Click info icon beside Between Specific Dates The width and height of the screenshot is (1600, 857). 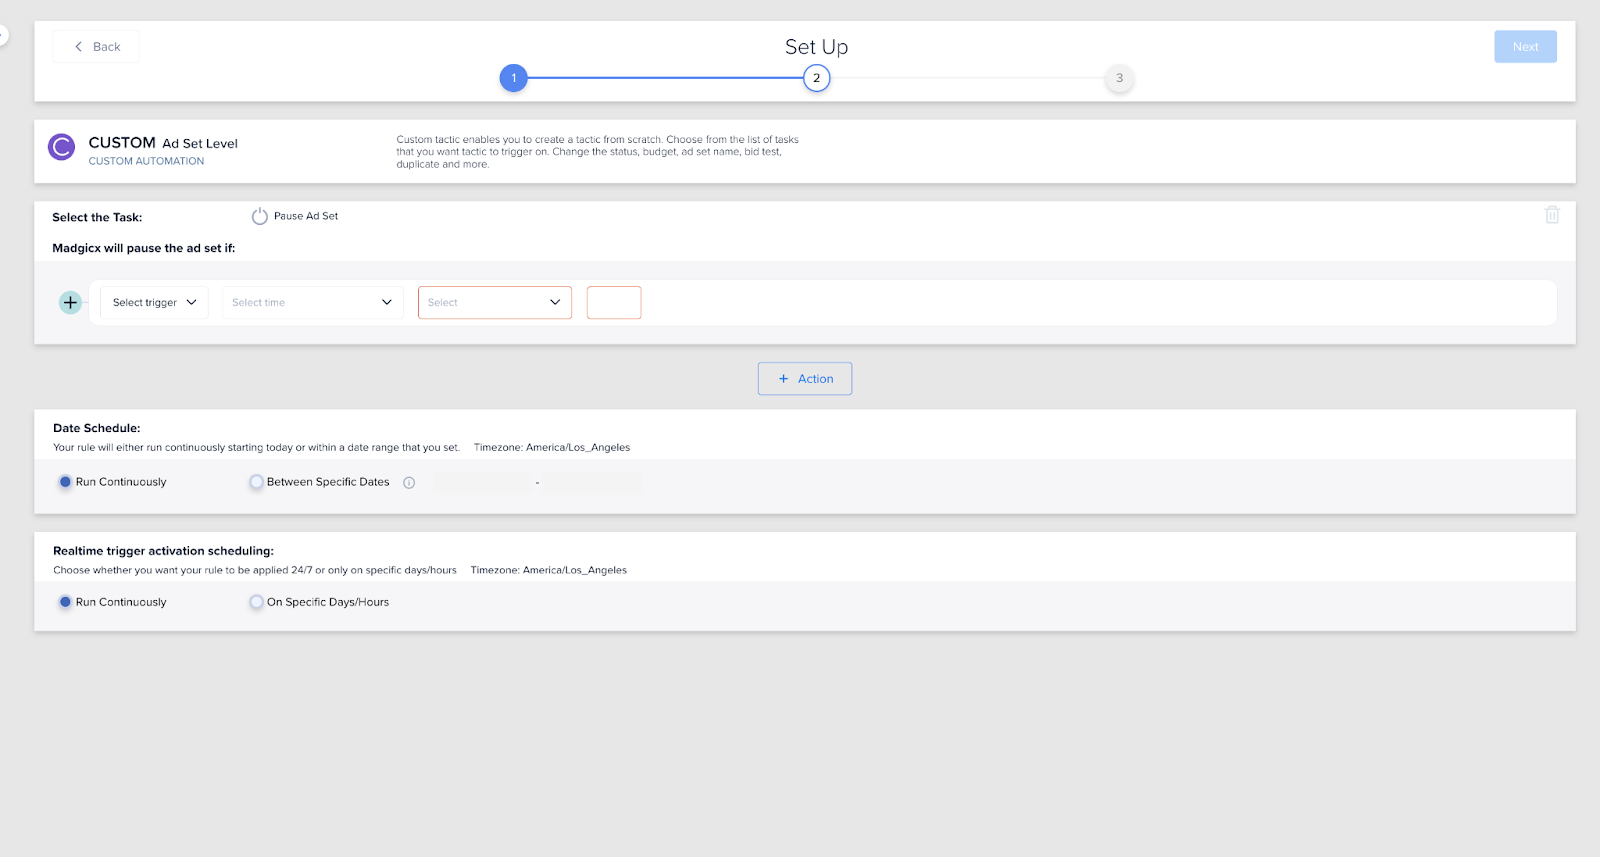point(409,483)
